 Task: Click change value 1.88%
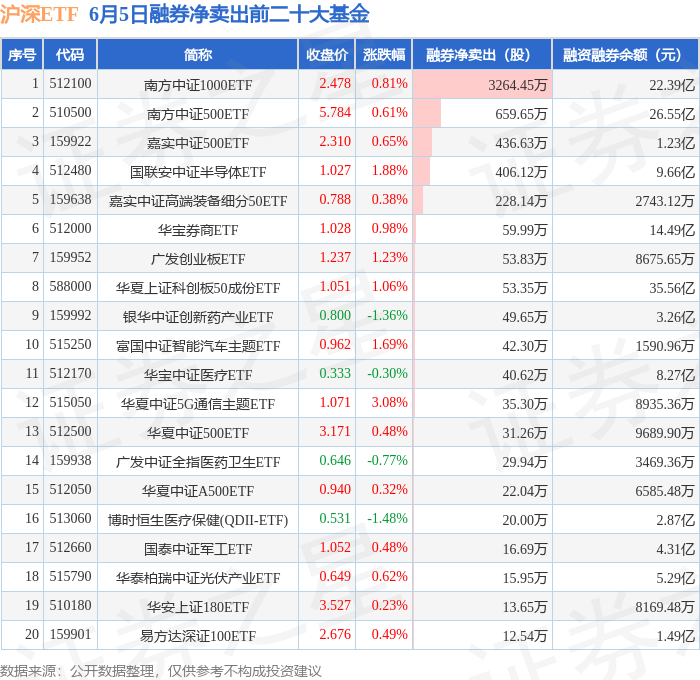pos(390,171)
